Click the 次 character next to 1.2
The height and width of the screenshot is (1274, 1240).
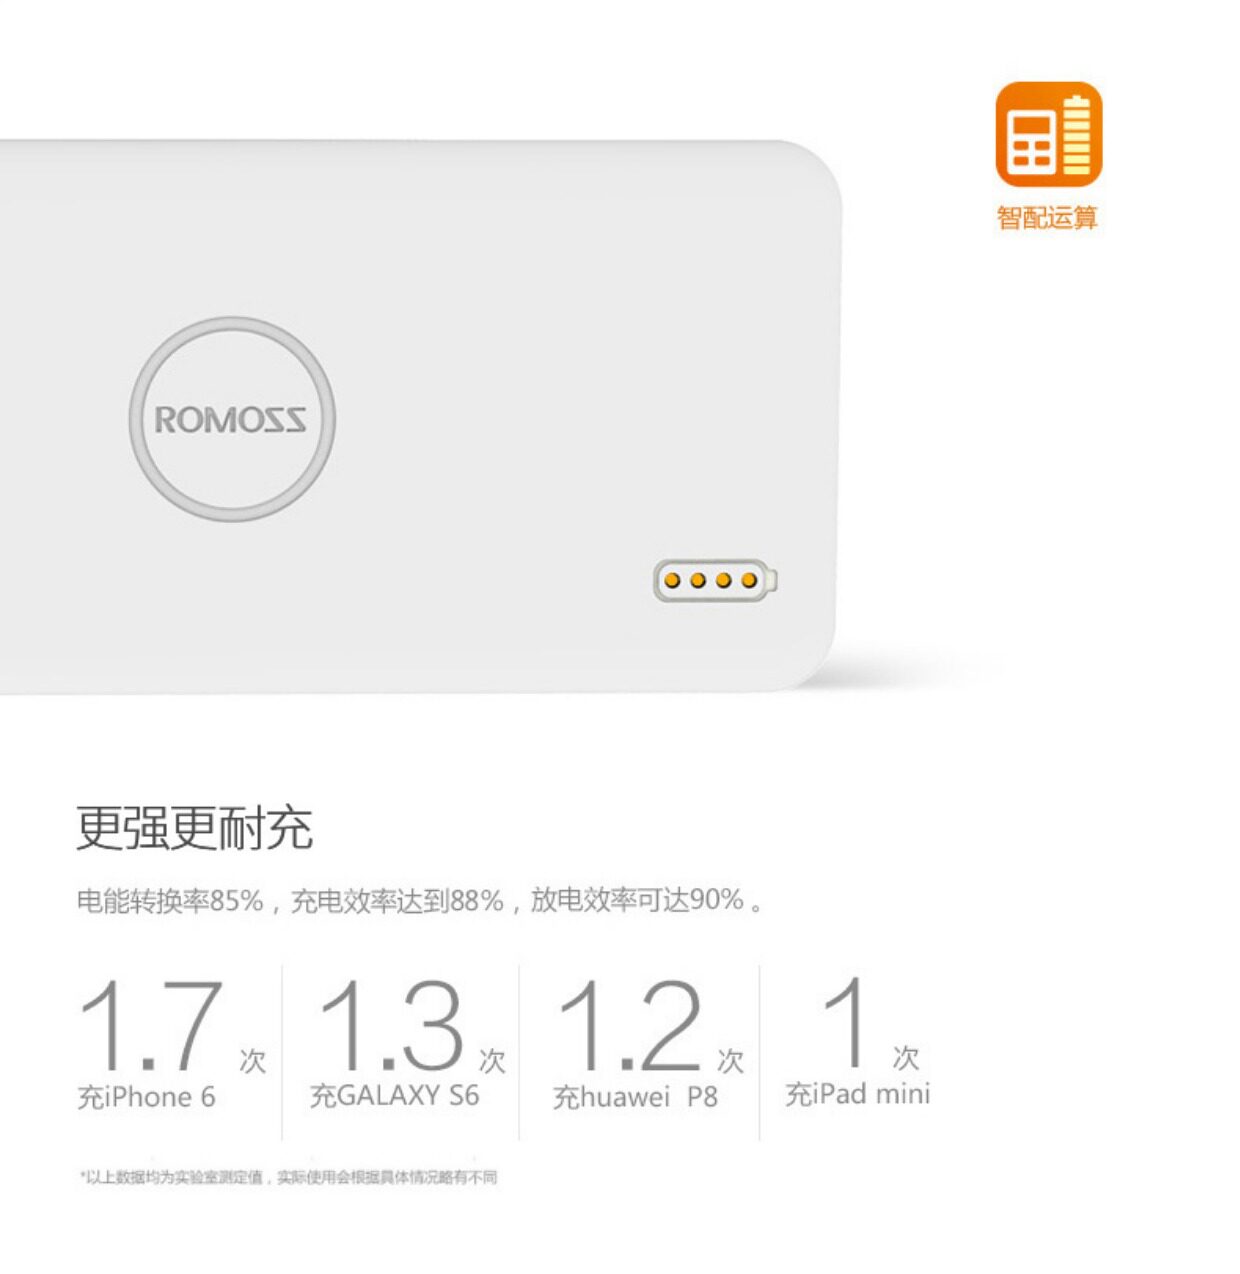[x=731, y=1060]
